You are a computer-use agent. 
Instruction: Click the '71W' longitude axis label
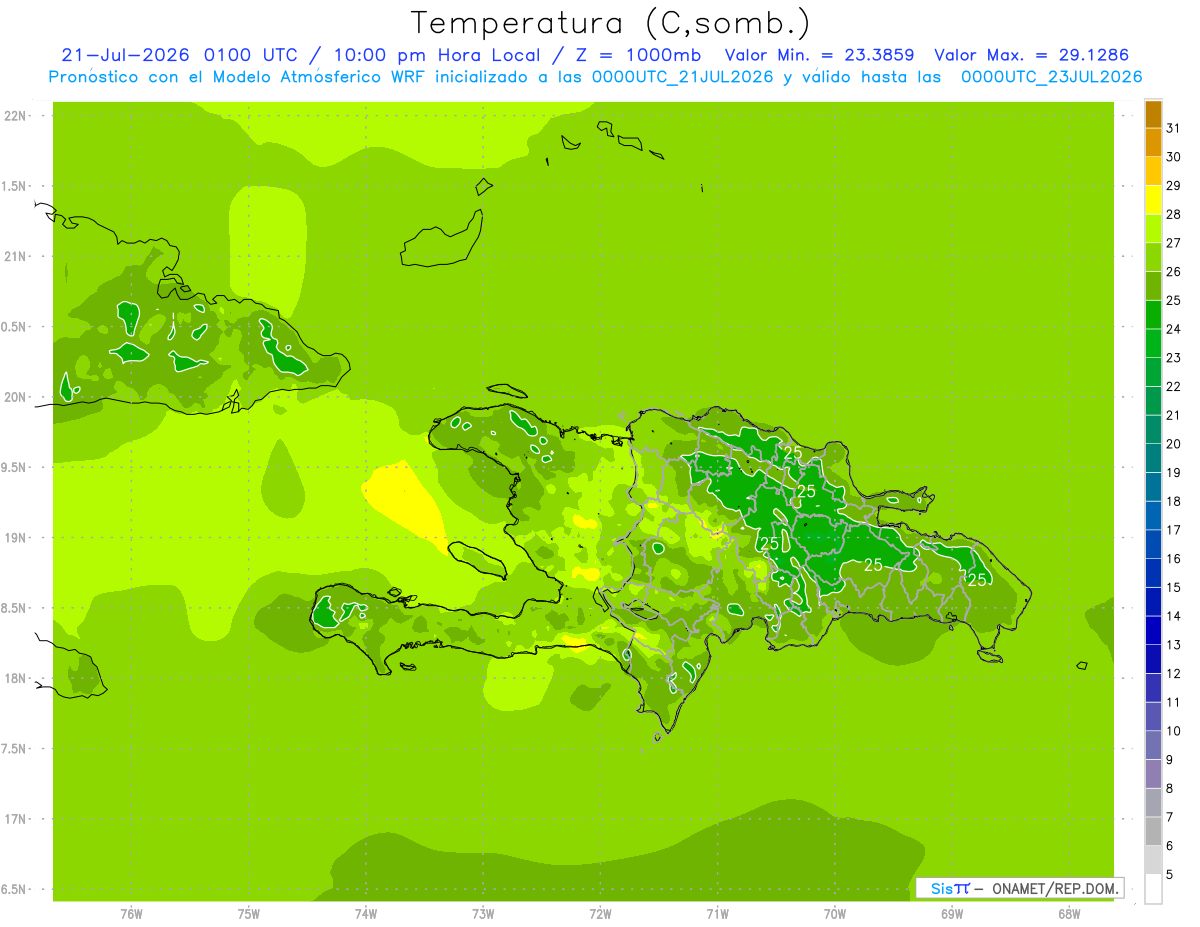click(x=717, y=914)
